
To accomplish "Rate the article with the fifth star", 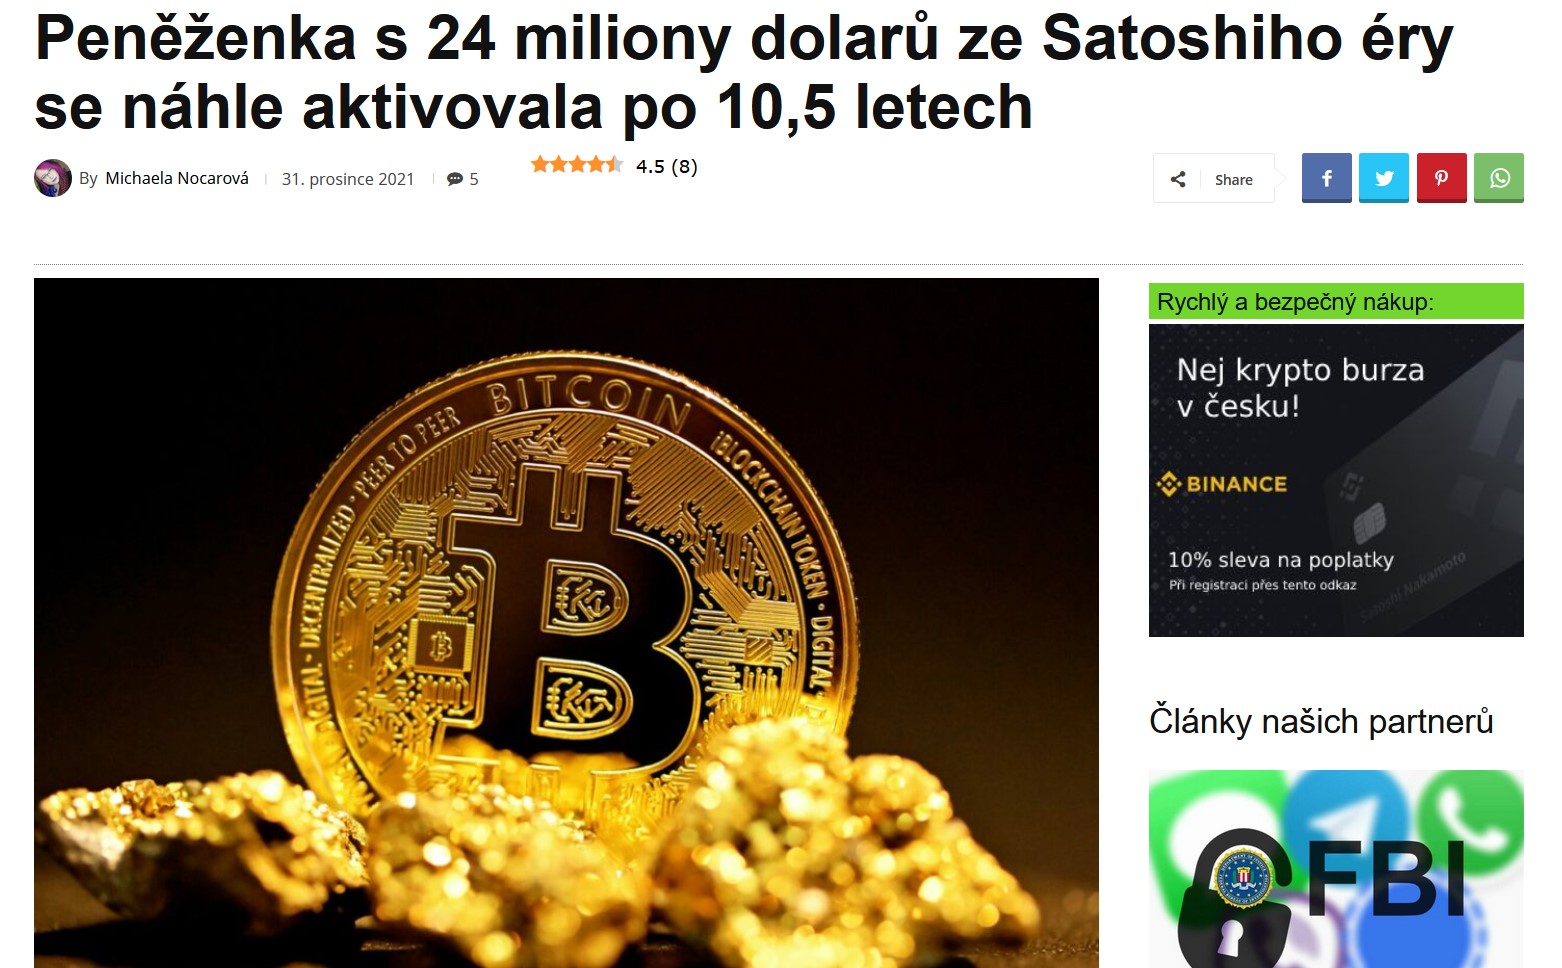I will pos(614,164).
